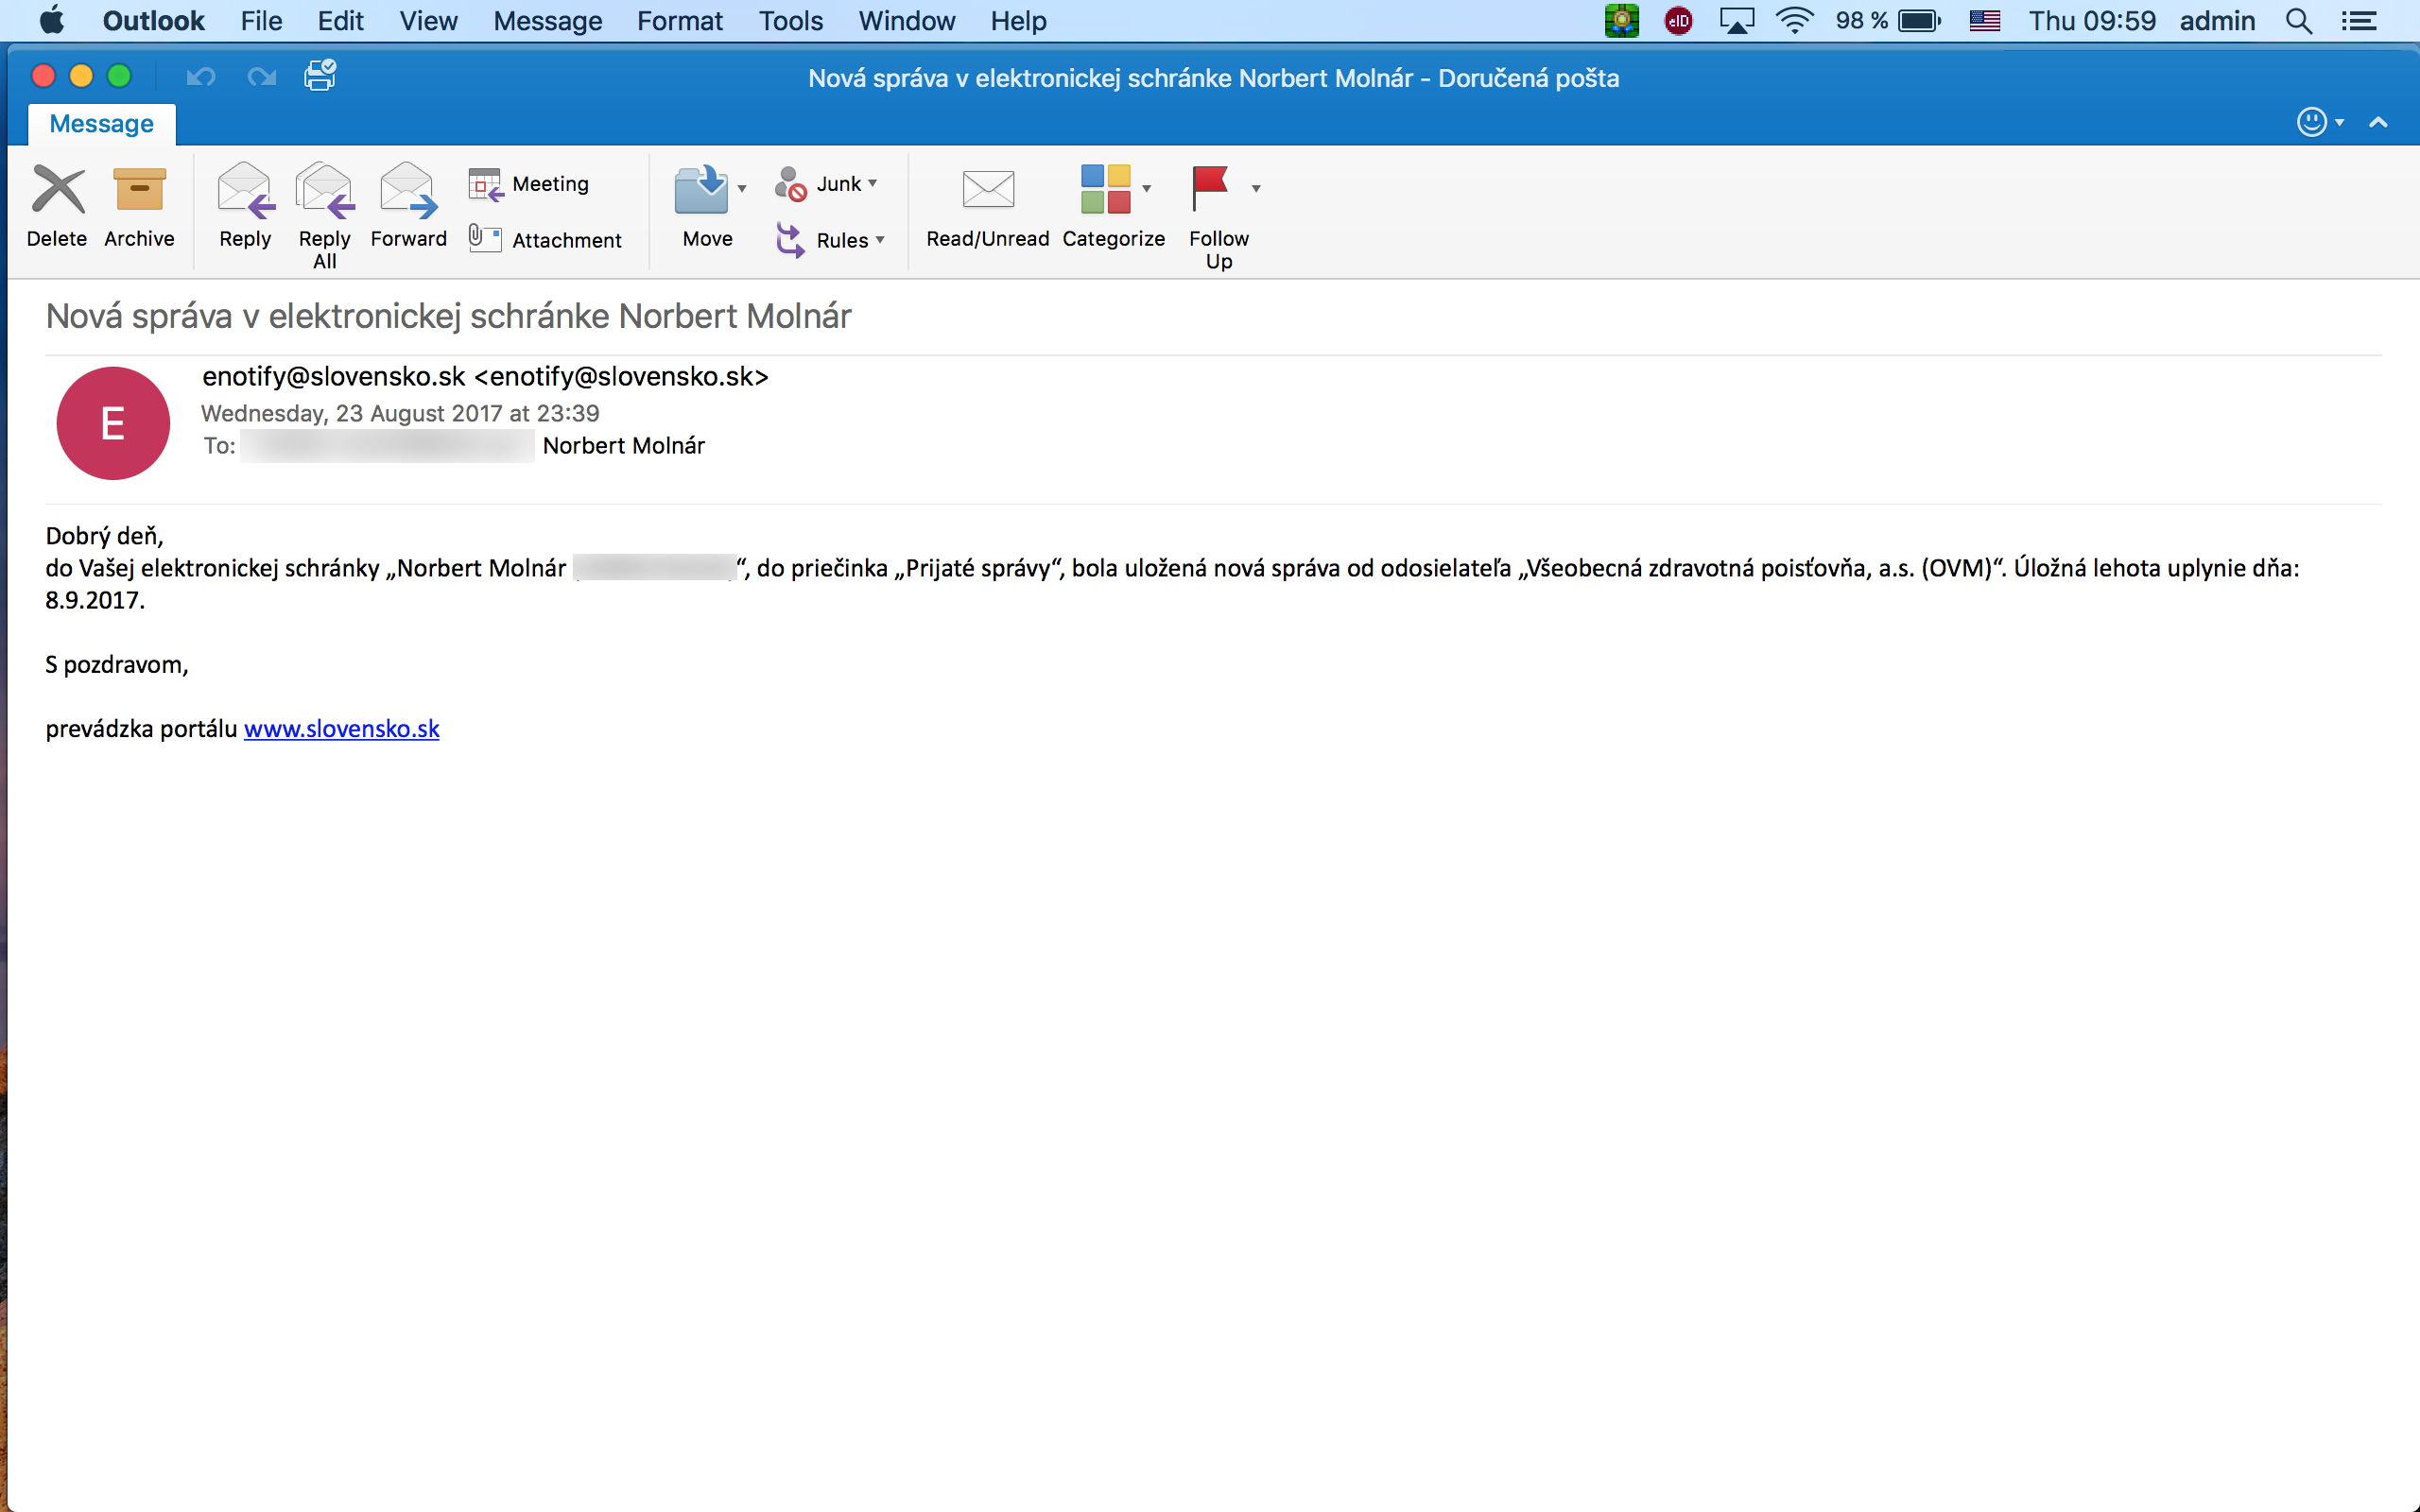
Task: Click the Reply All icon
Action: point(325,190)
